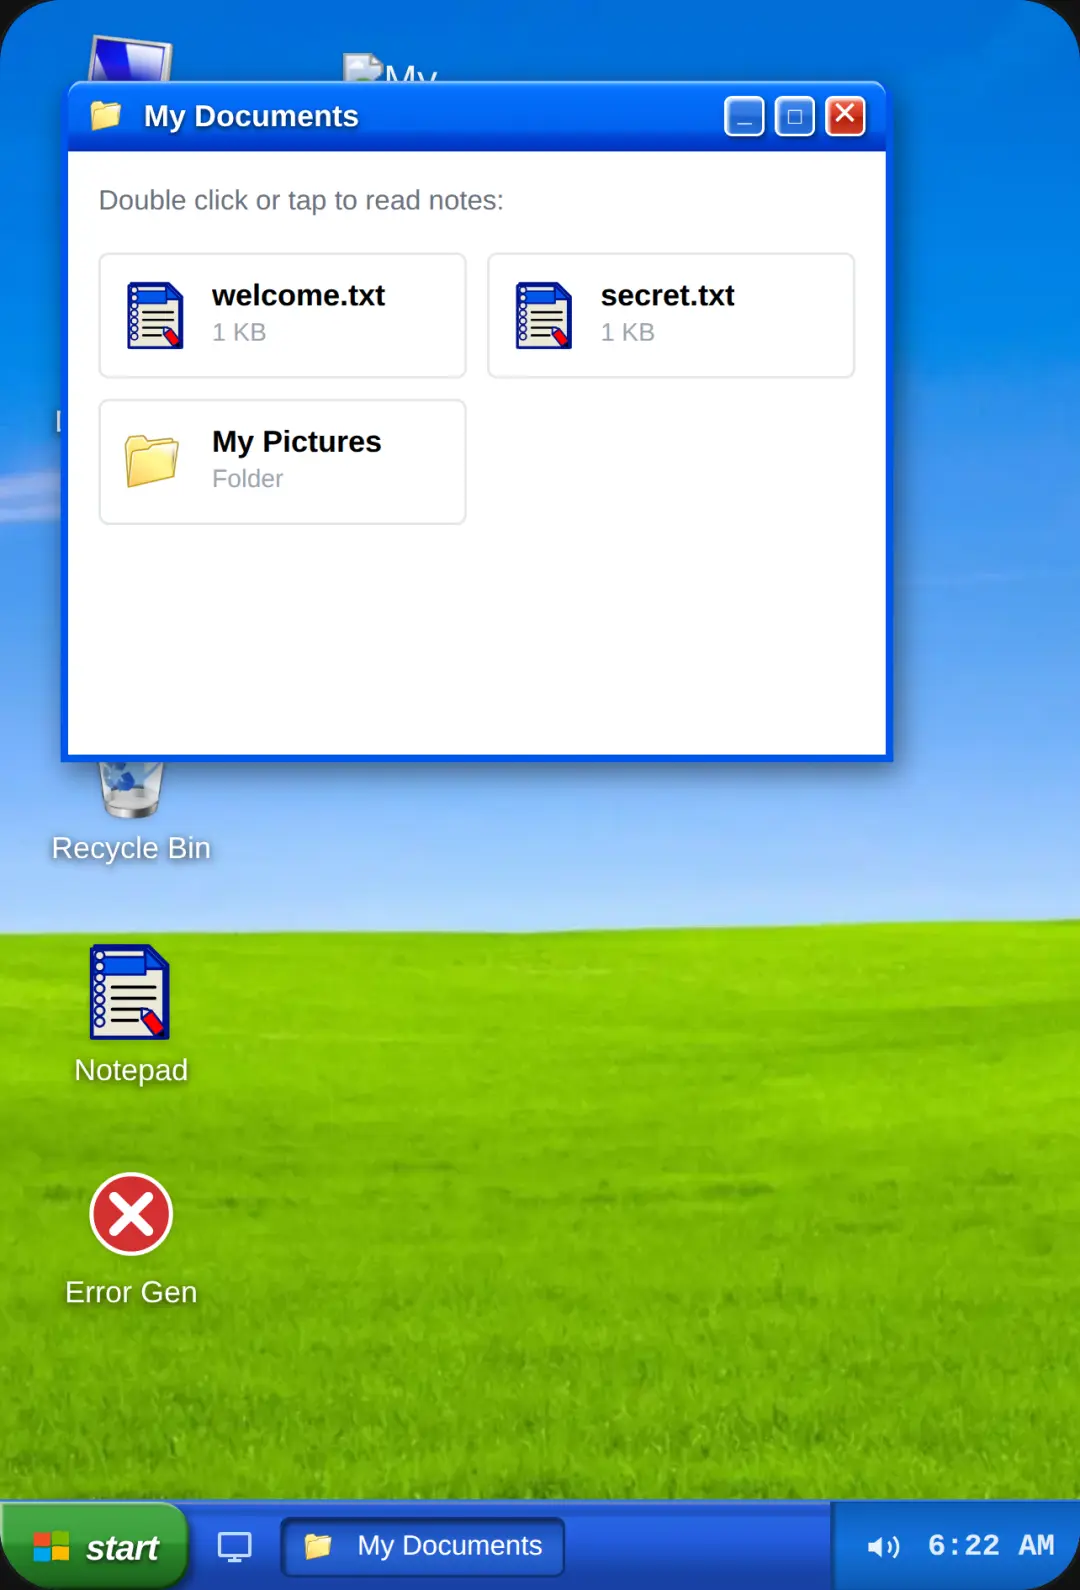
Task: Open the My Pictures folder icon
Action: click(152, 461)
